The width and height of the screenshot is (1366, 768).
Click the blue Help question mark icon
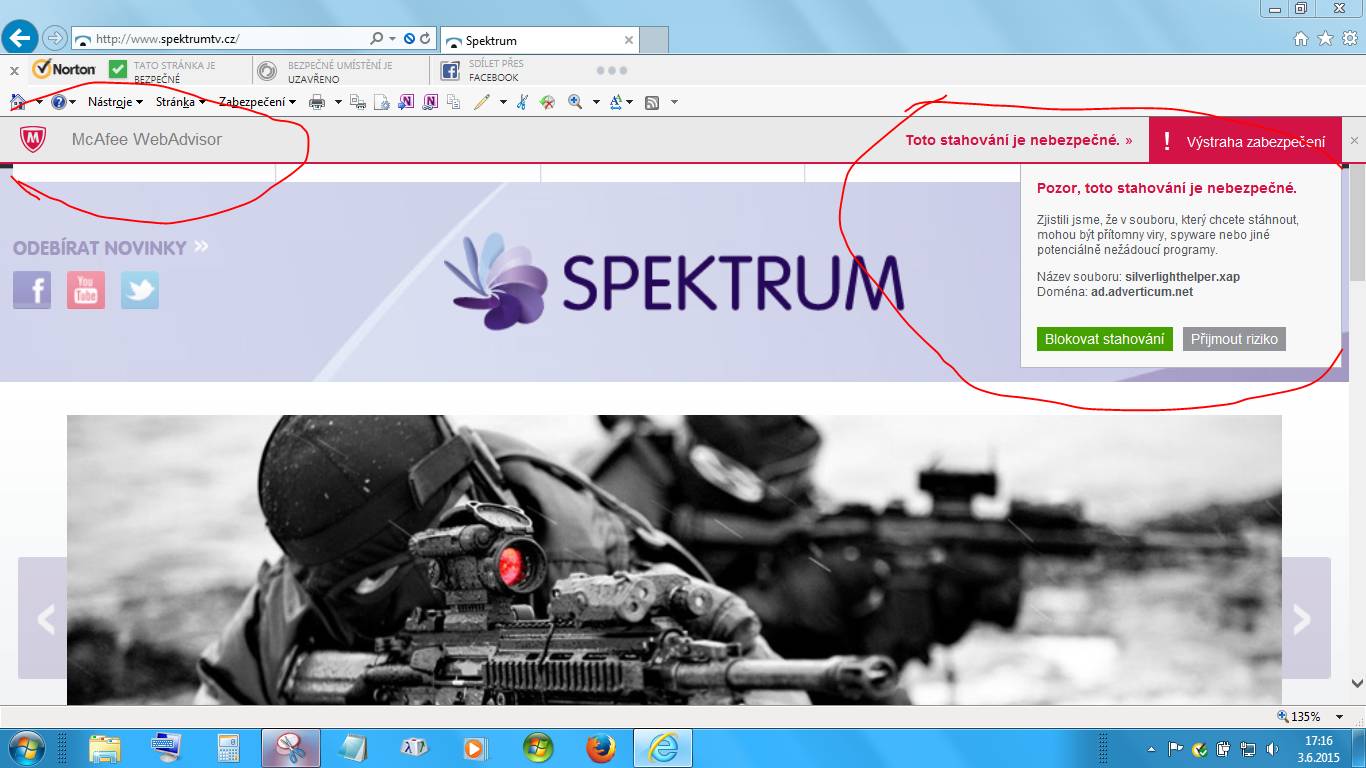[59, 102]
